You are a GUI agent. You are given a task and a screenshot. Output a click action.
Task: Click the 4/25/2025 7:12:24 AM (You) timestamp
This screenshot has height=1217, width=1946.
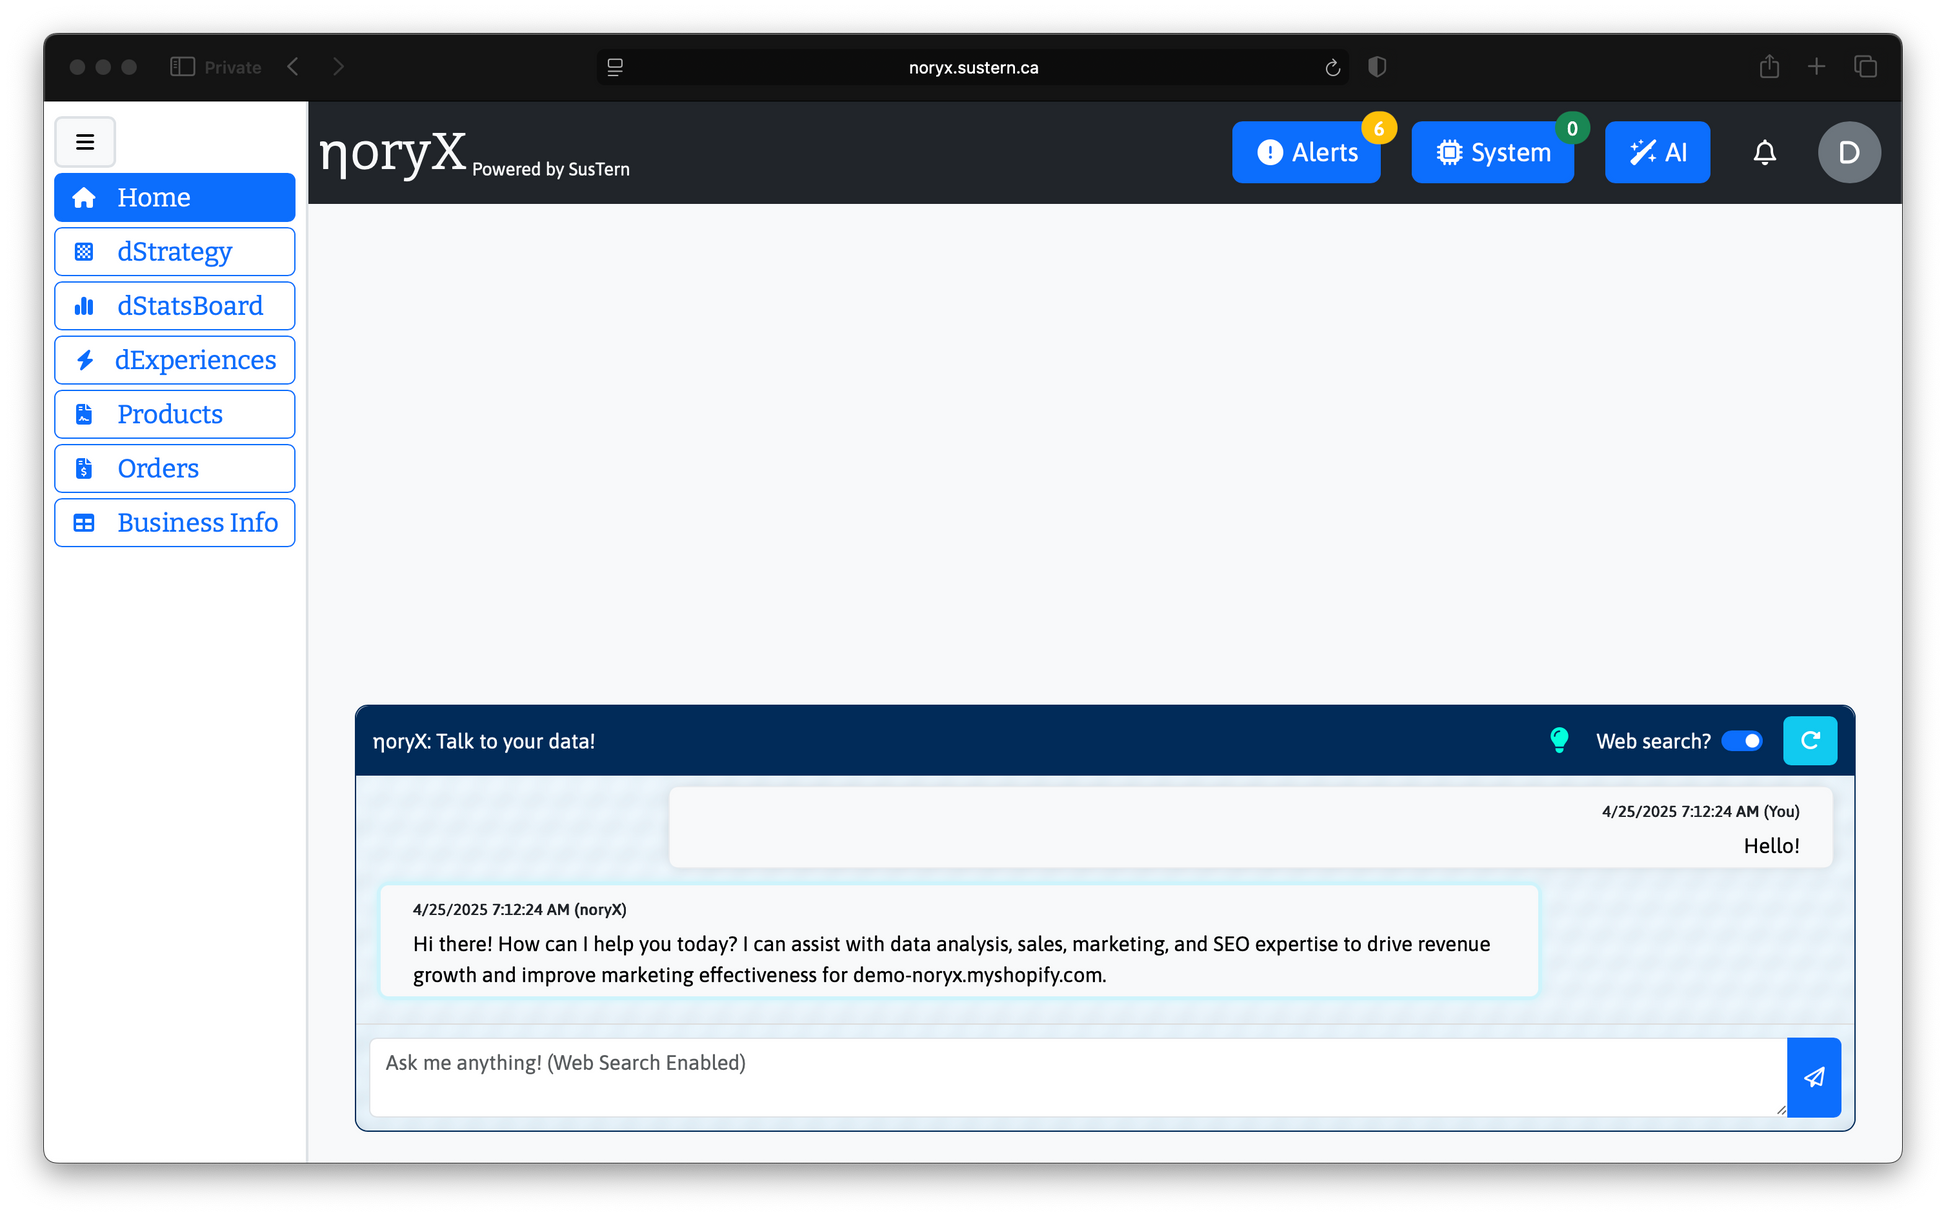(1700, 811)
